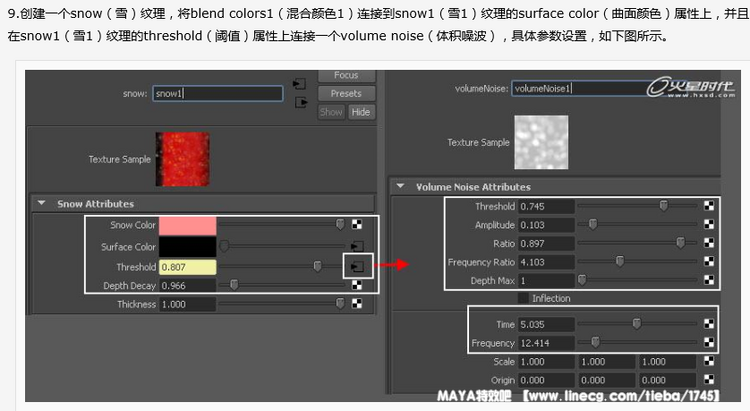Click the volumeNoise1 name field
This screenshot has height=411, width=750.
[x=570, y=89]
